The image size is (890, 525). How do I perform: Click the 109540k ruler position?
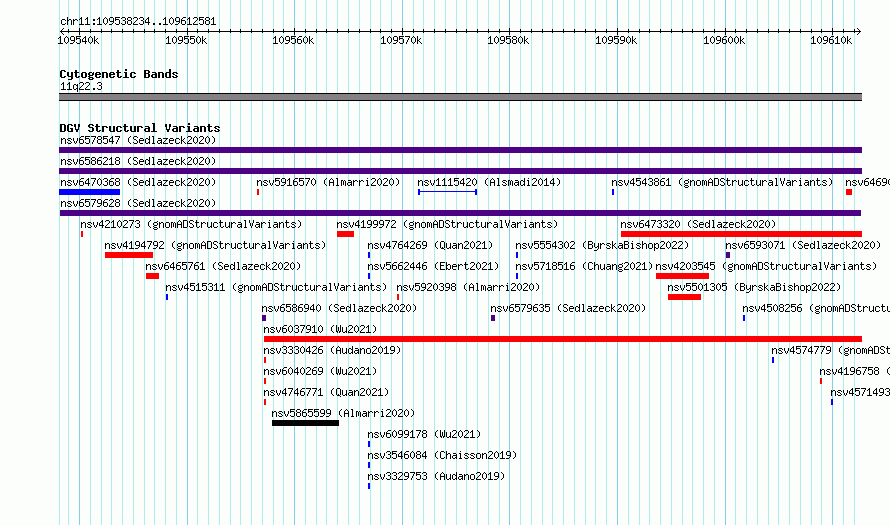pyautogui.click(x=78, y=40)
